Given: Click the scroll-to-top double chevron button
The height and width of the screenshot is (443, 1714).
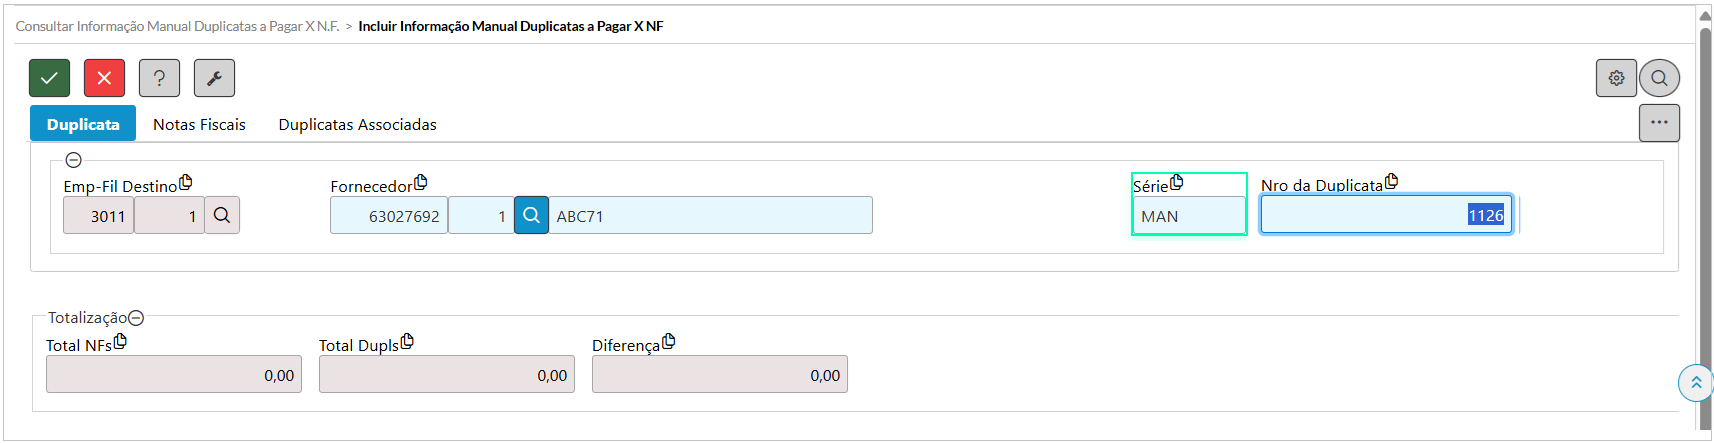Looking at the screenshot, I should point(1695,383).
